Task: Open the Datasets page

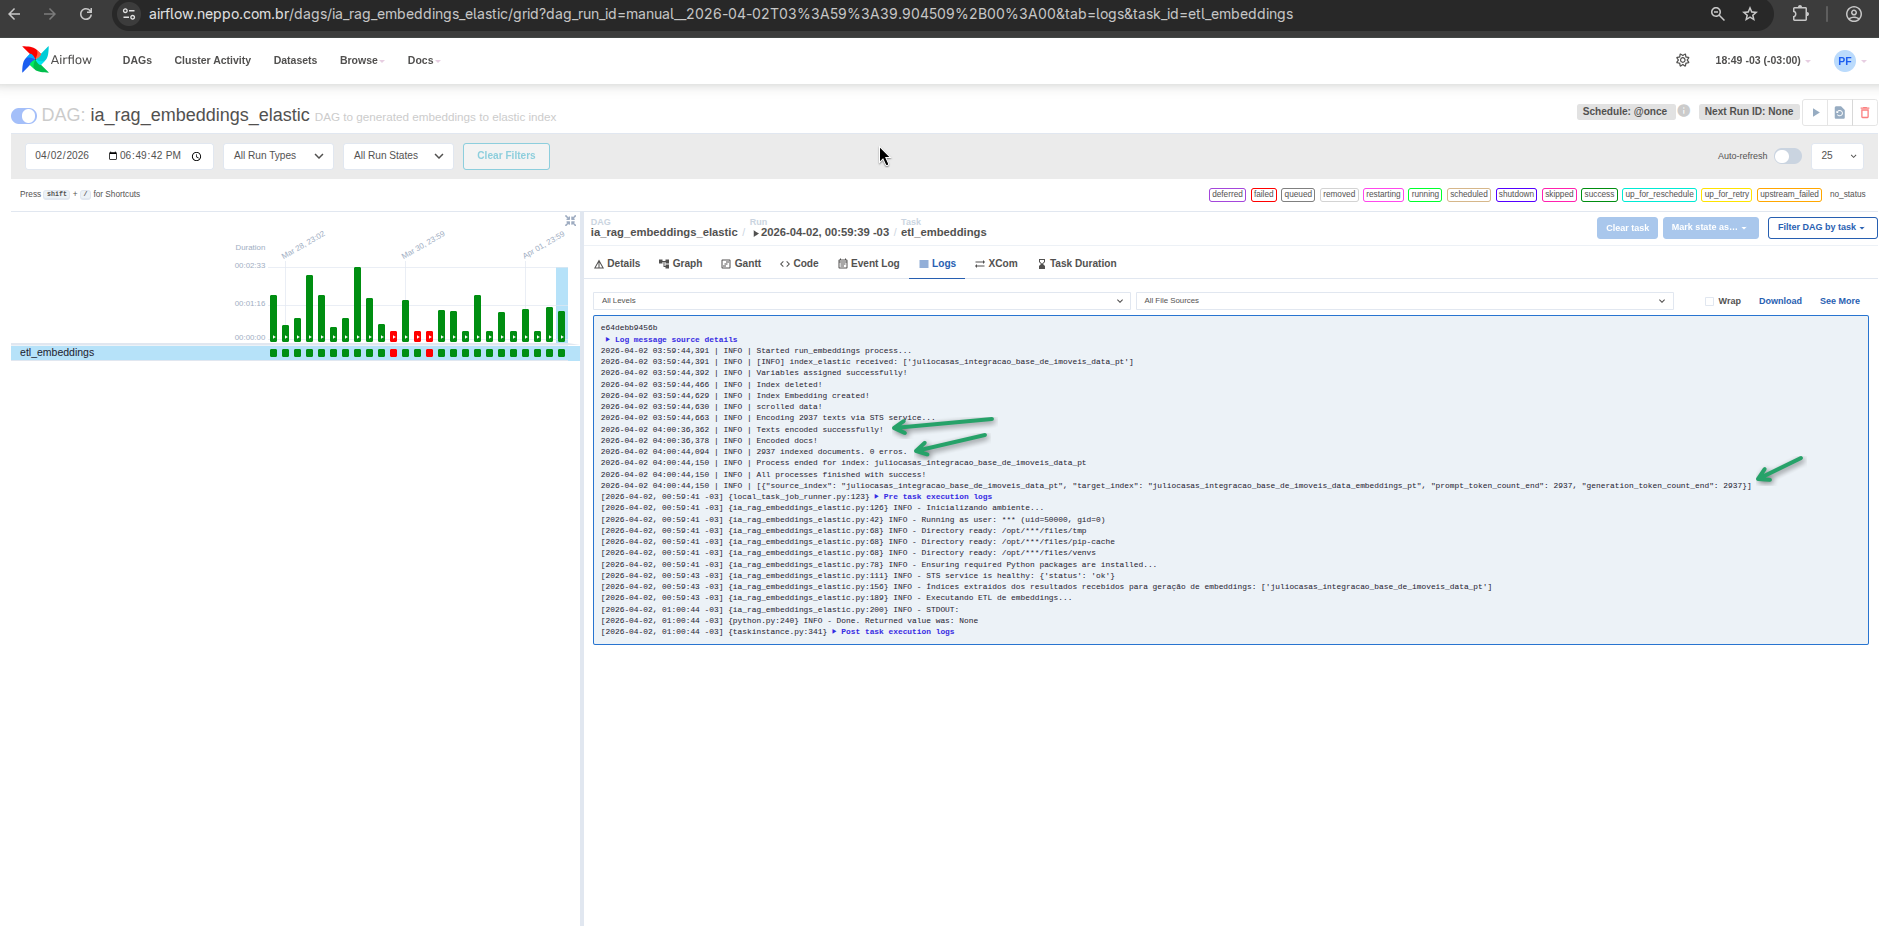Action: click(x=295, y=61)
